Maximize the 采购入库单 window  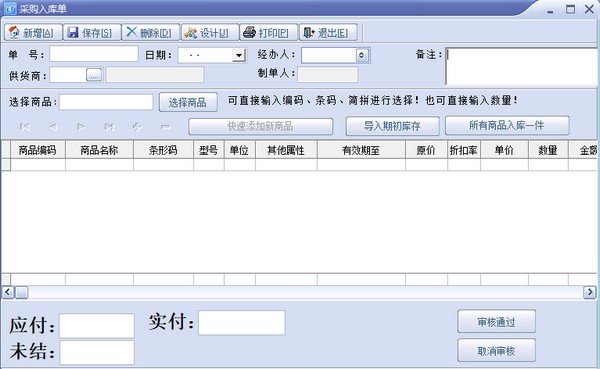pyautogui.click(x=571, y=9)
